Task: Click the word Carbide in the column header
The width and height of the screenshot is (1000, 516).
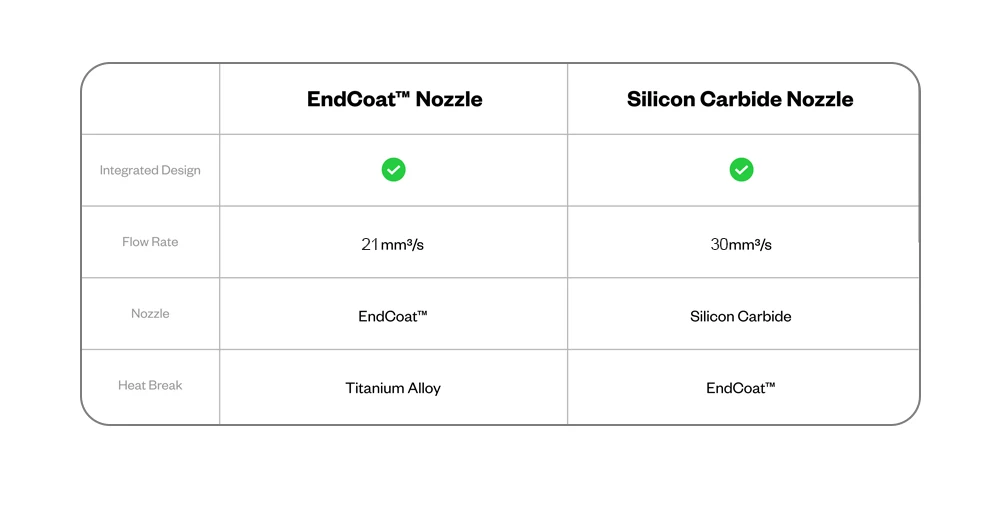Action: [x=740, y=99]
